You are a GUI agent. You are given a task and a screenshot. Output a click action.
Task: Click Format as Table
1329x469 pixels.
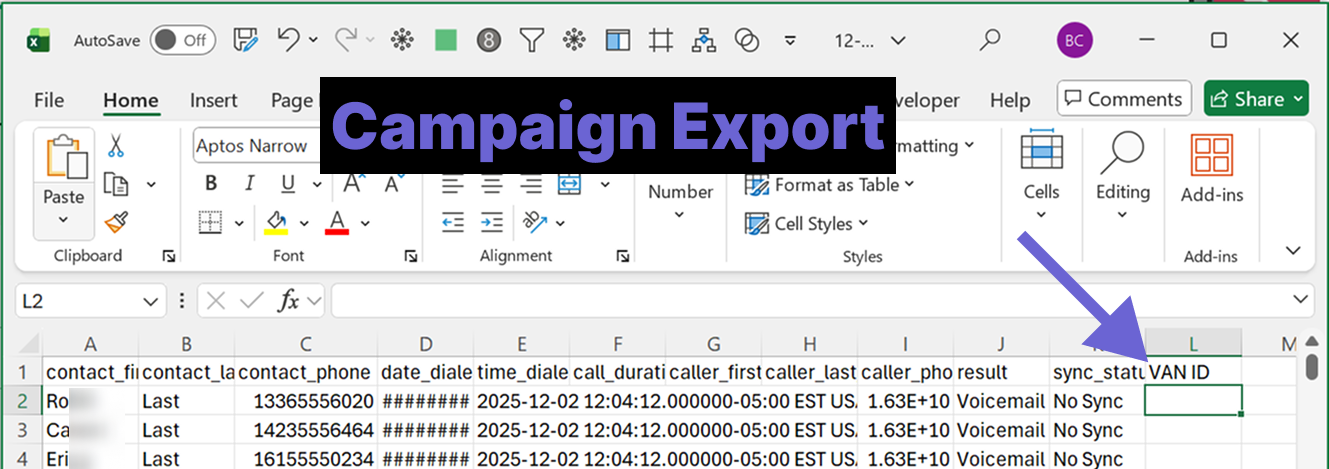[x=829, y=185]
